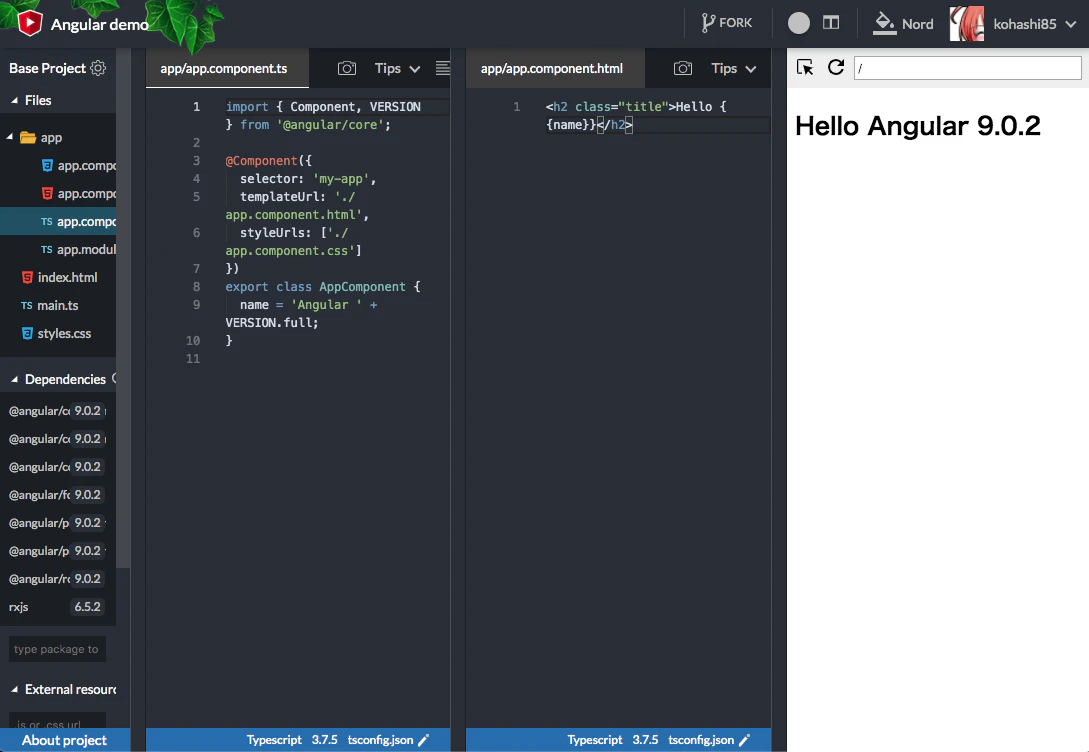Click Typescript 3.7.5 label under HTML editor

613,740
